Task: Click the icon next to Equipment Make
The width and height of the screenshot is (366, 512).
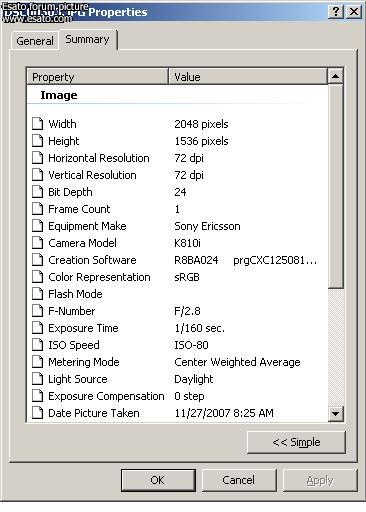Action: pyautogui.click(x=38, y=226)
